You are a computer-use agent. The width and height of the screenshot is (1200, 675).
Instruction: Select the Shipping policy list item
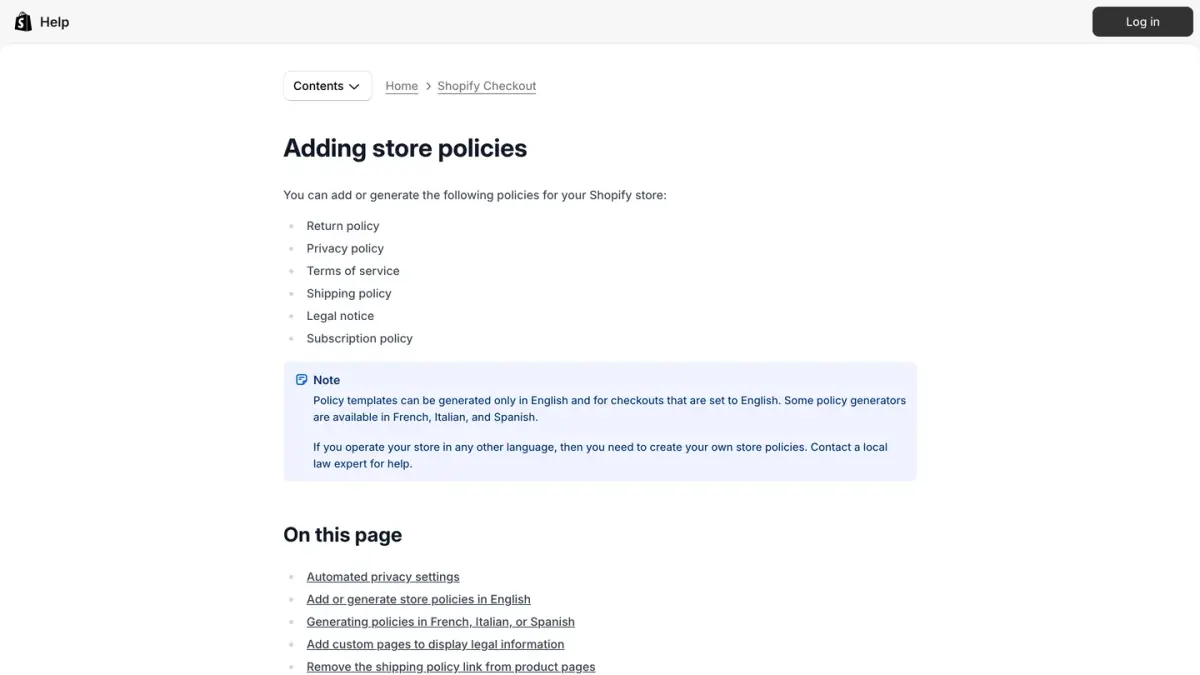coord(349,293)
